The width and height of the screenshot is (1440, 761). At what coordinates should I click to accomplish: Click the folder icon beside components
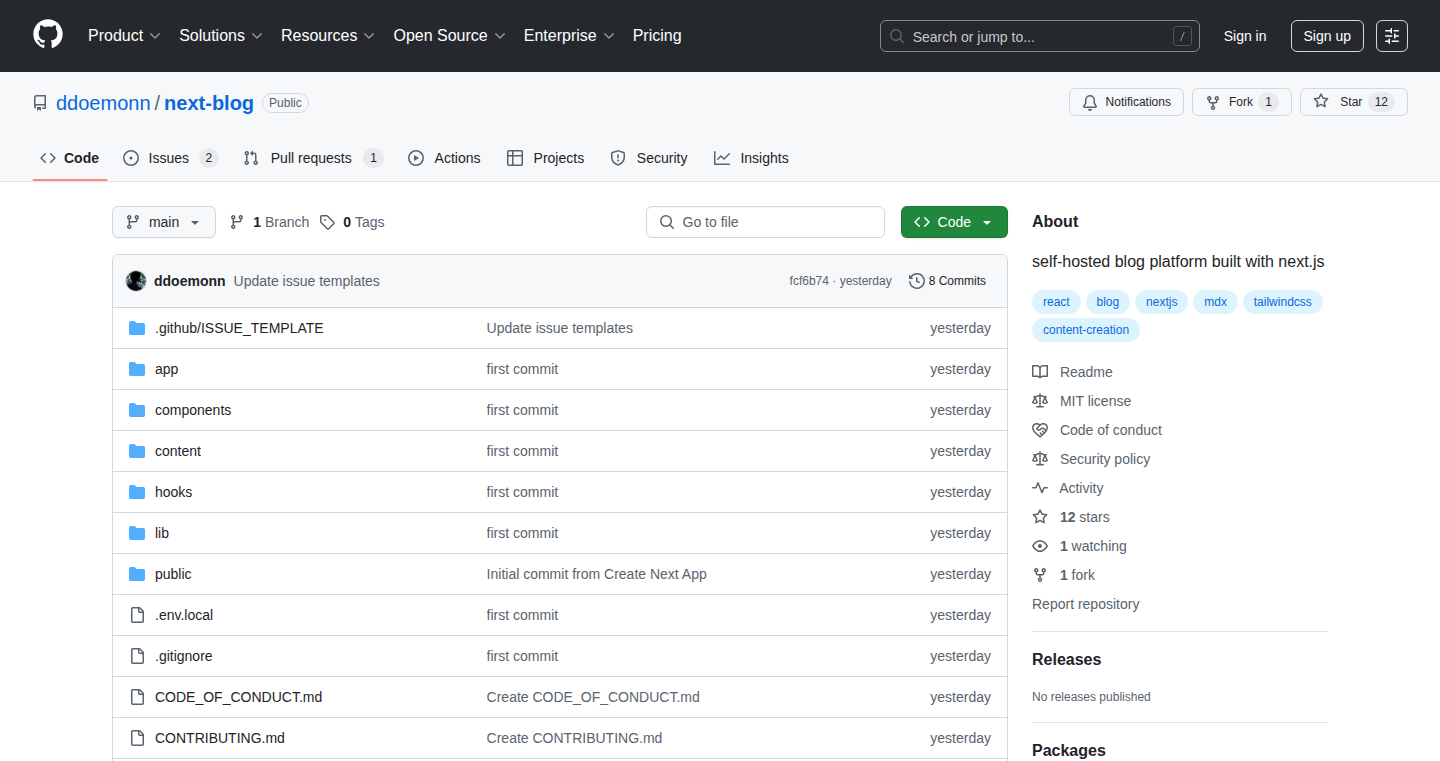click(x=137, y=410)
